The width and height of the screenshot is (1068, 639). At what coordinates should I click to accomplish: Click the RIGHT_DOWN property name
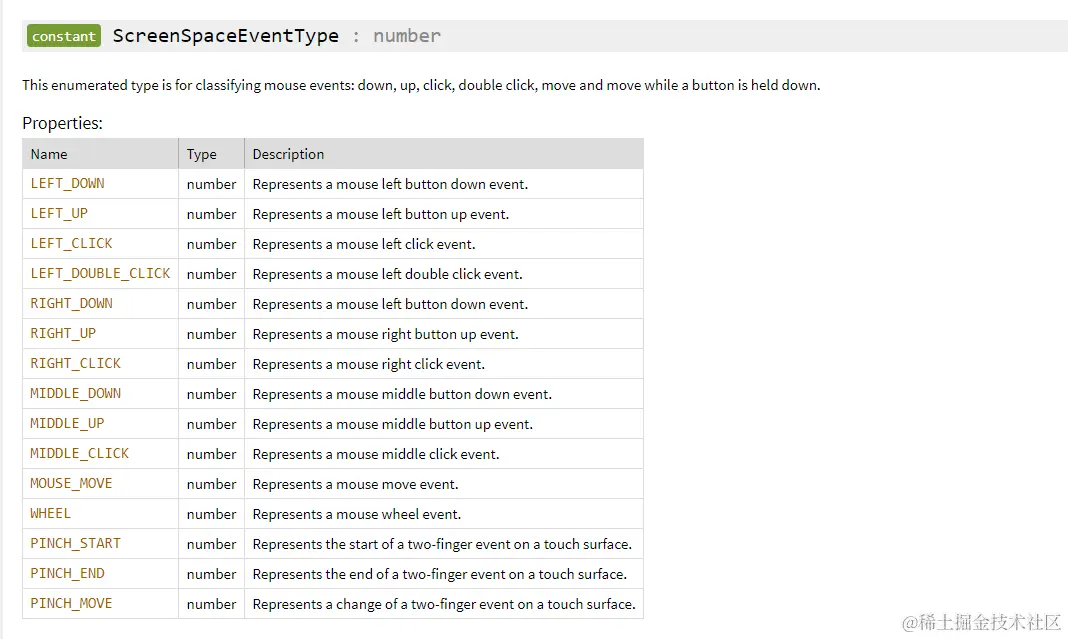(x=71, y=304)
